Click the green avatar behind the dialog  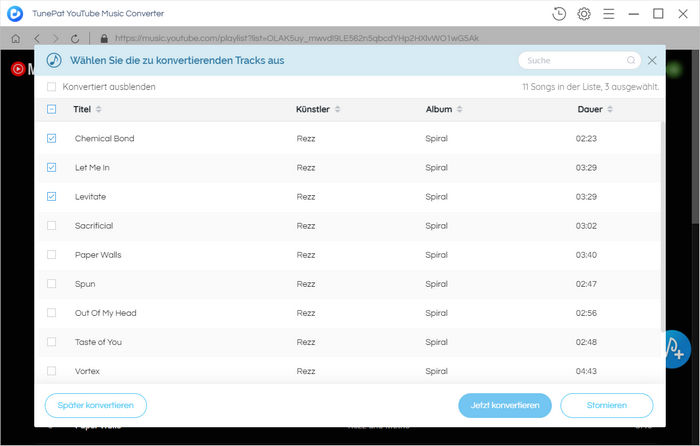674,69
